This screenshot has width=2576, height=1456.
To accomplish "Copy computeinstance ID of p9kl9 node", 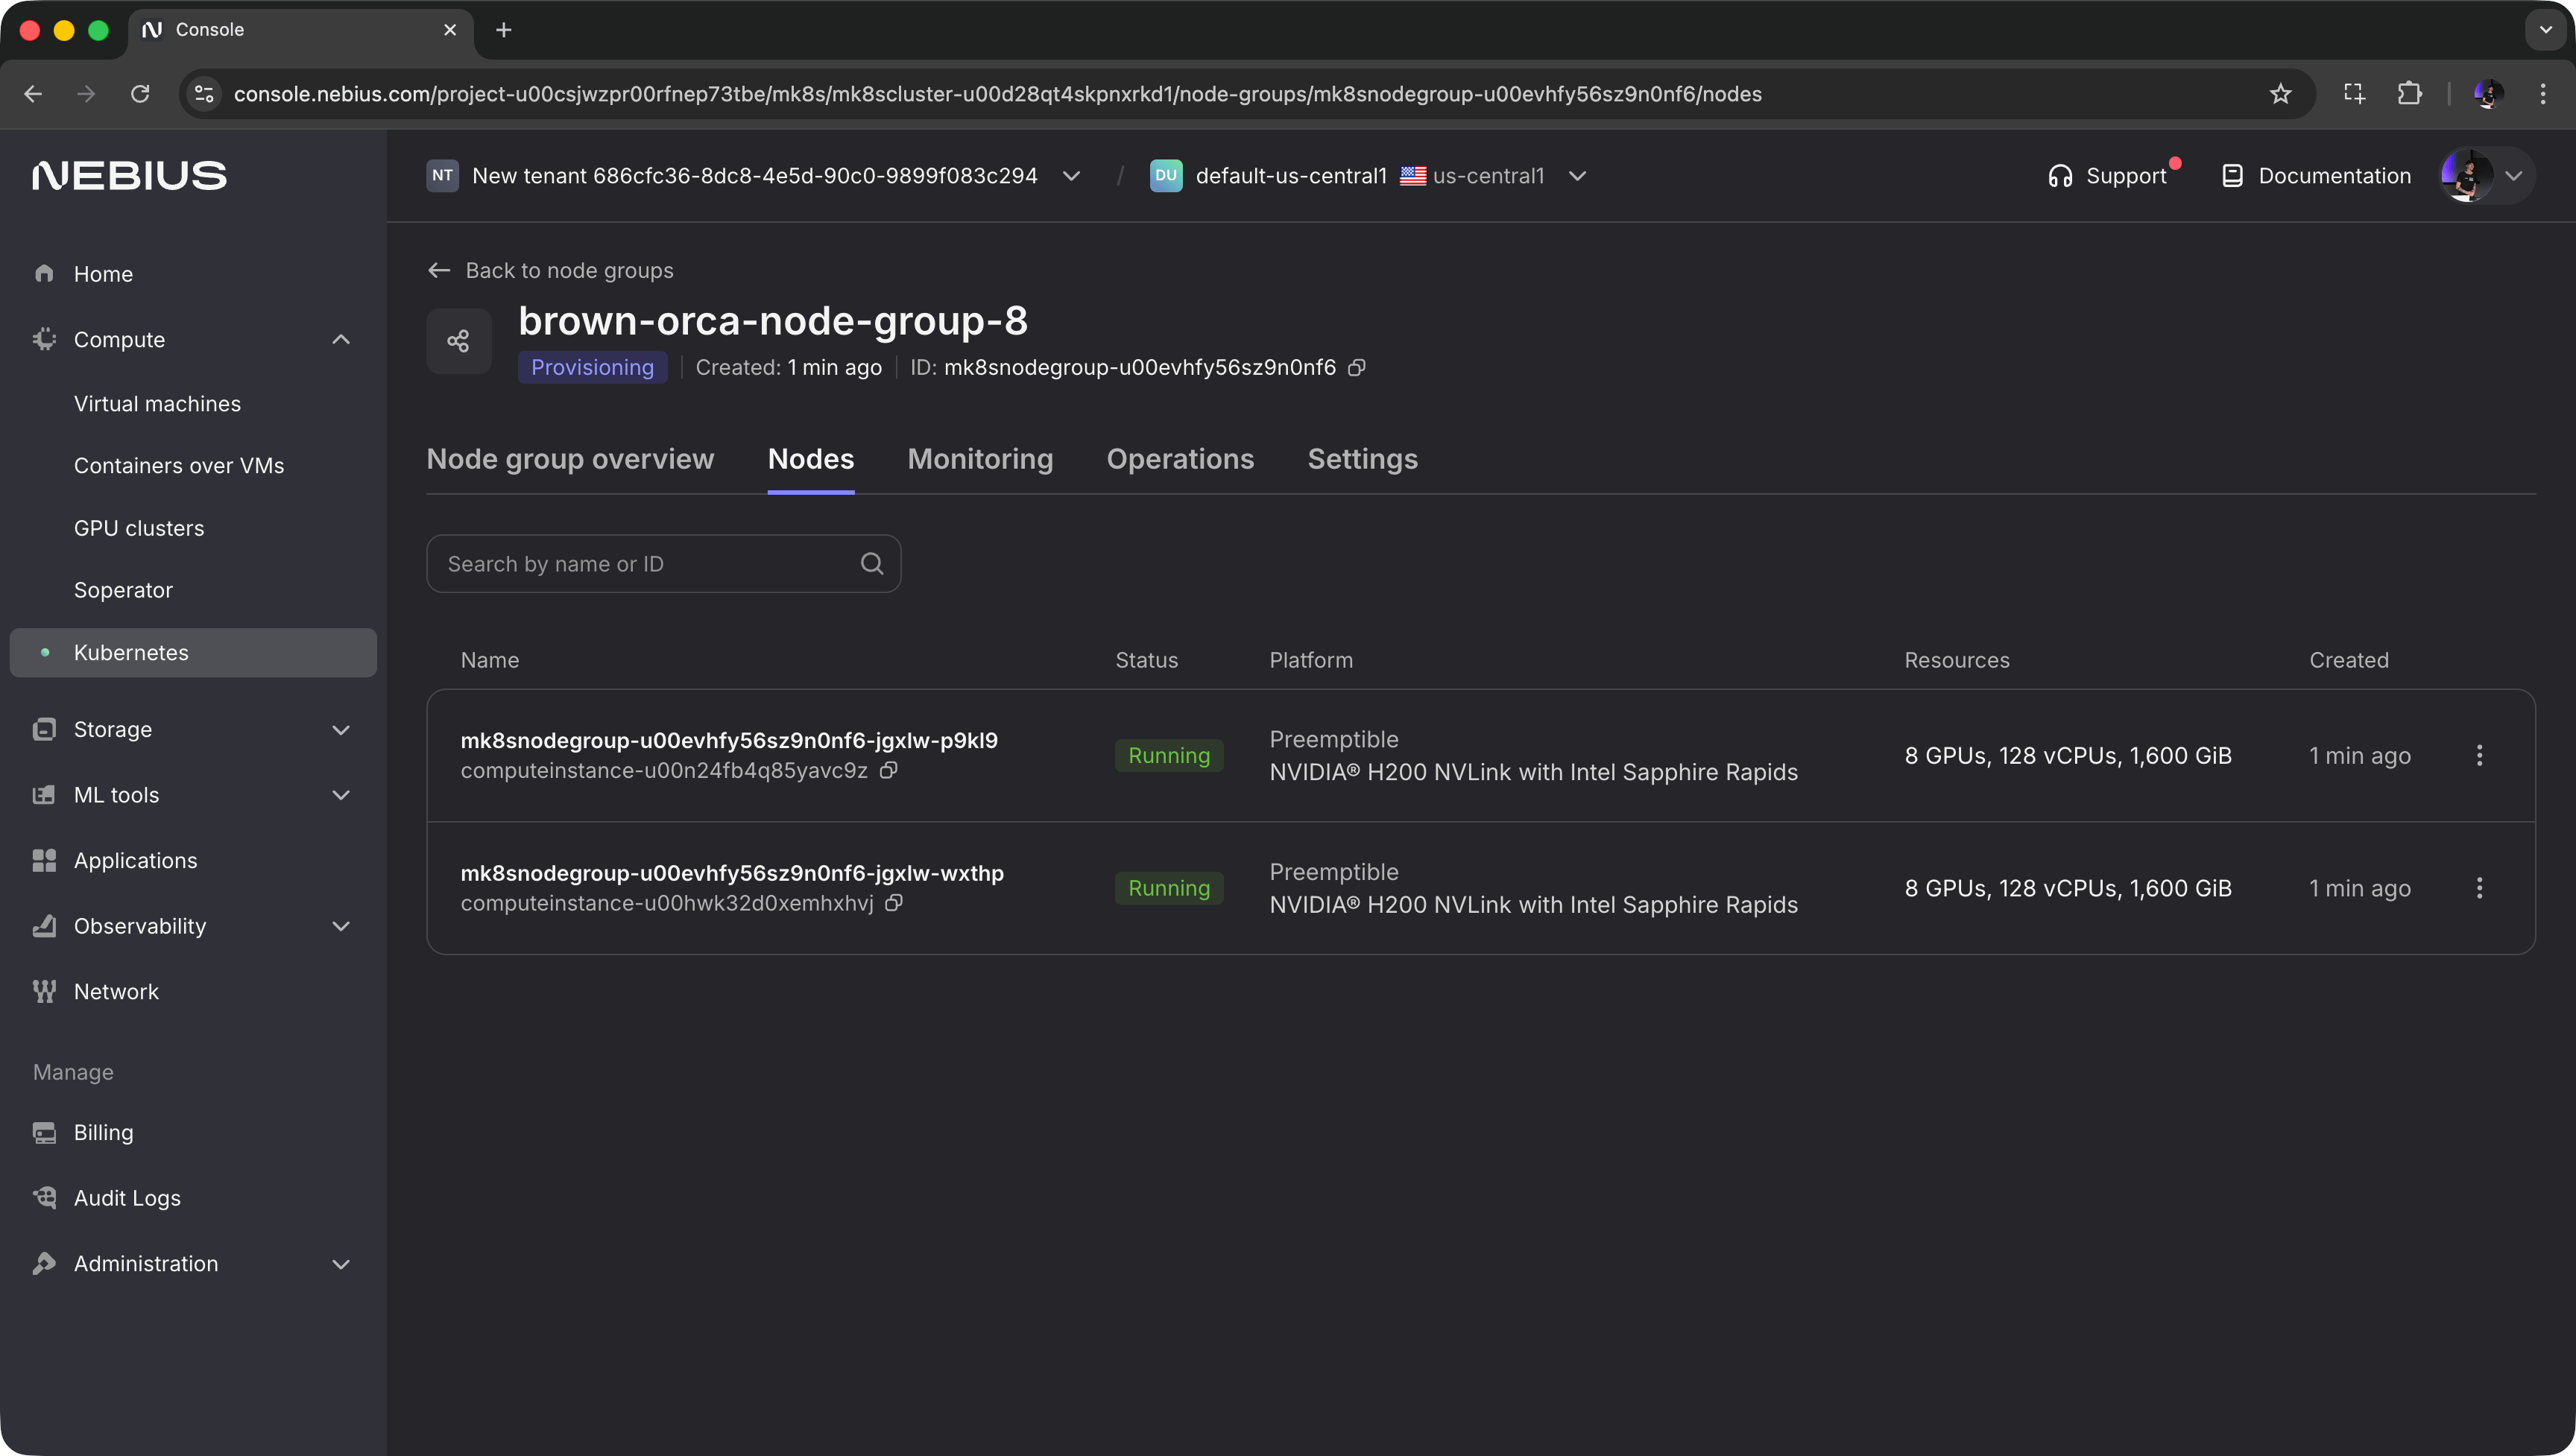I will (888, 770).
